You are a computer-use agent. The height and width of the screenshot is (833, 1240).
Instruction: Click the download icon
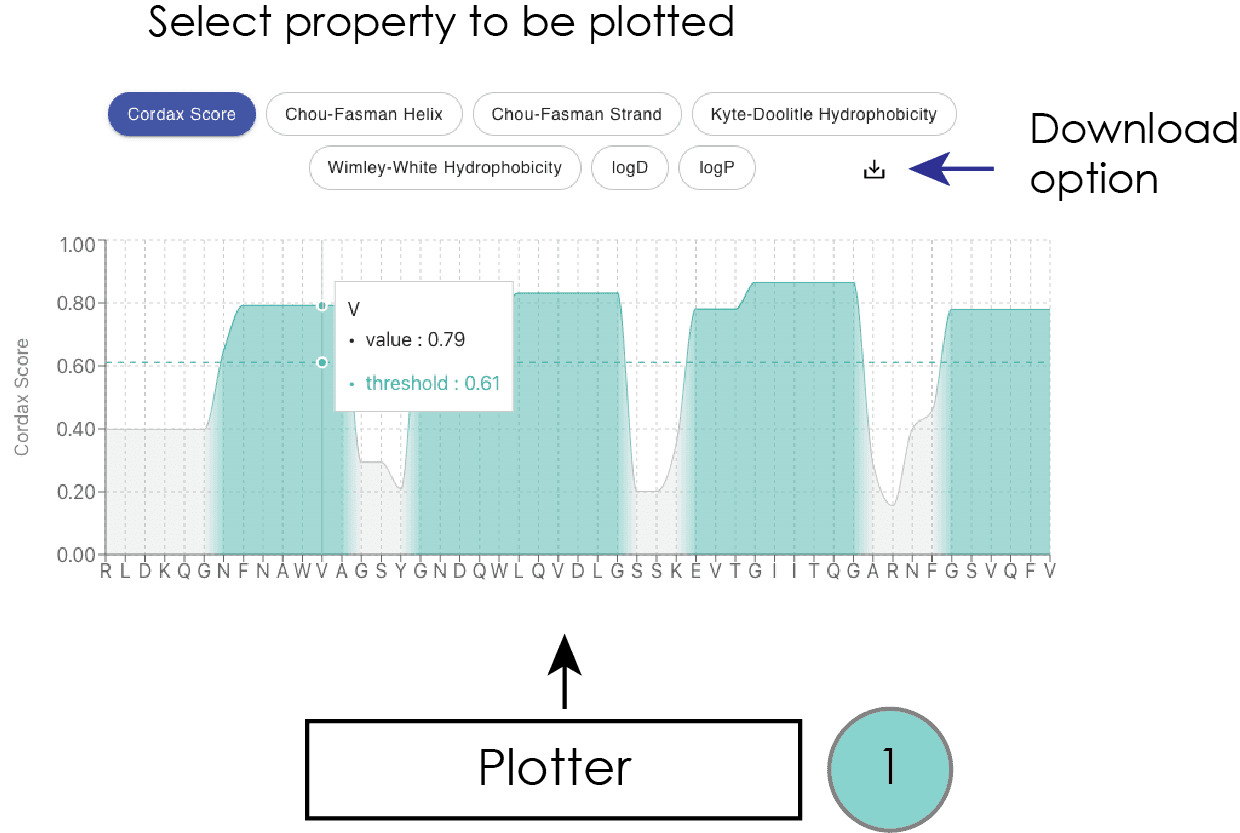click(x=874, y=170)
